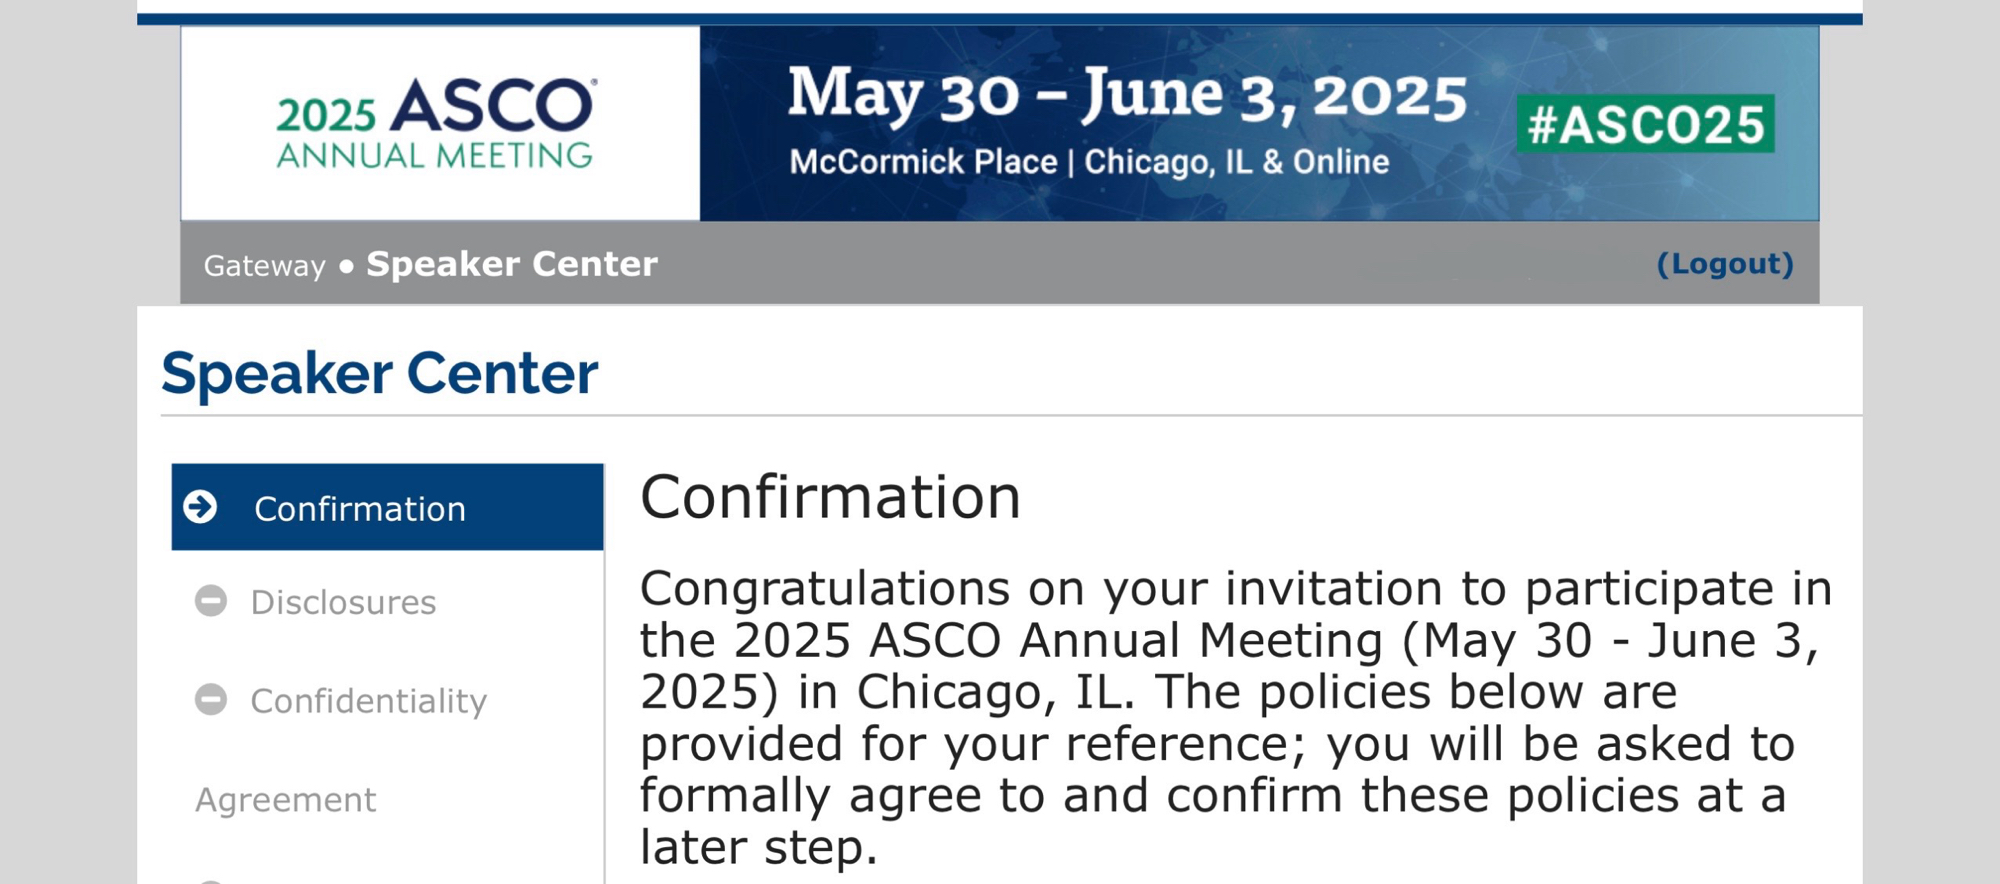Click the Chicago, IL & Online banner text

pyautogui.click(x=1237, y=162)
